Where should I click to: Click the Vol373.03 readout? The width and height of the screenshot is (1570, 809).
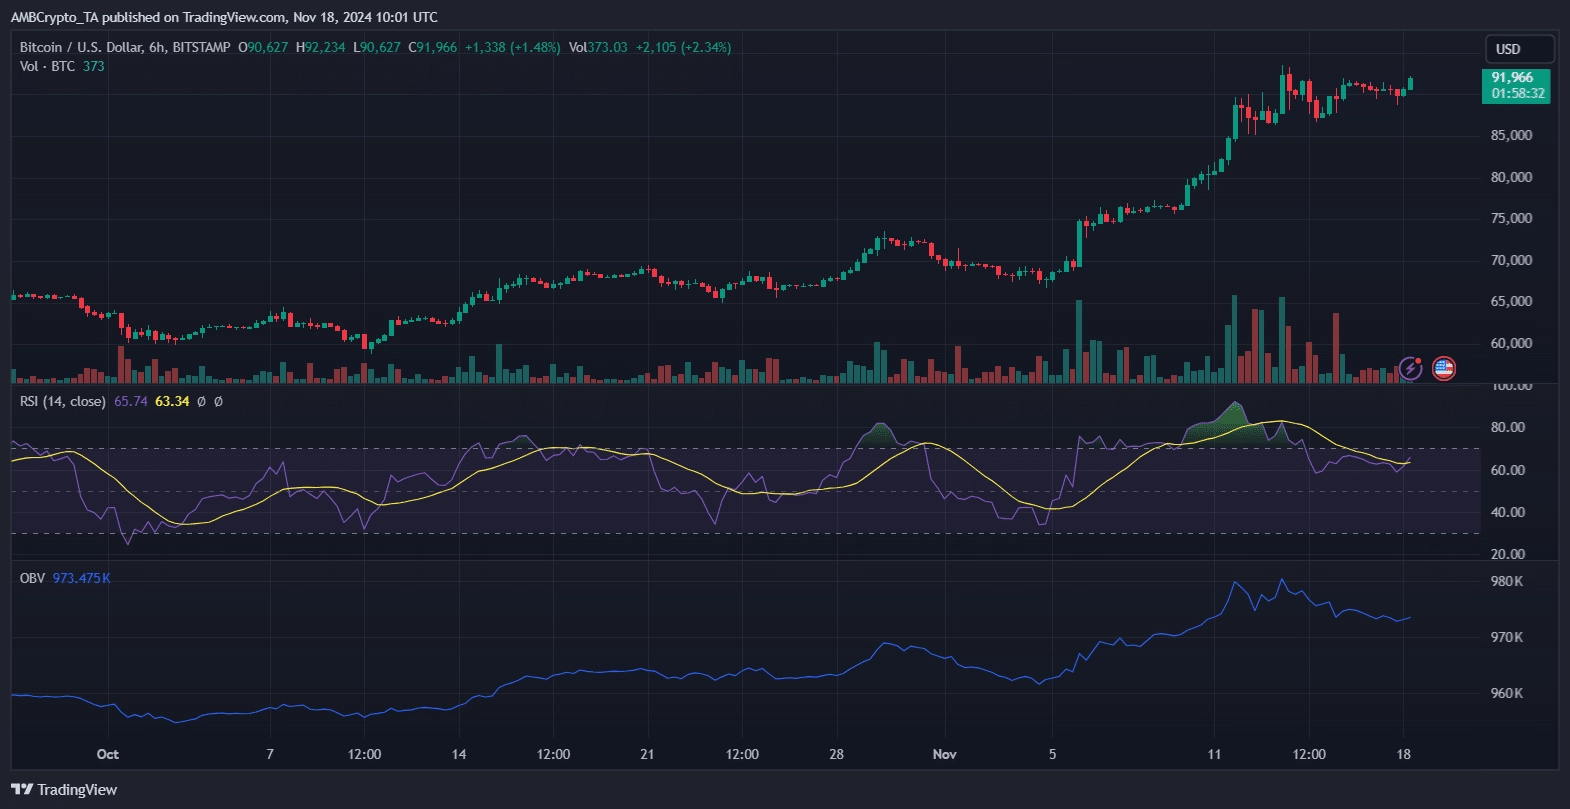pos(598,47)
